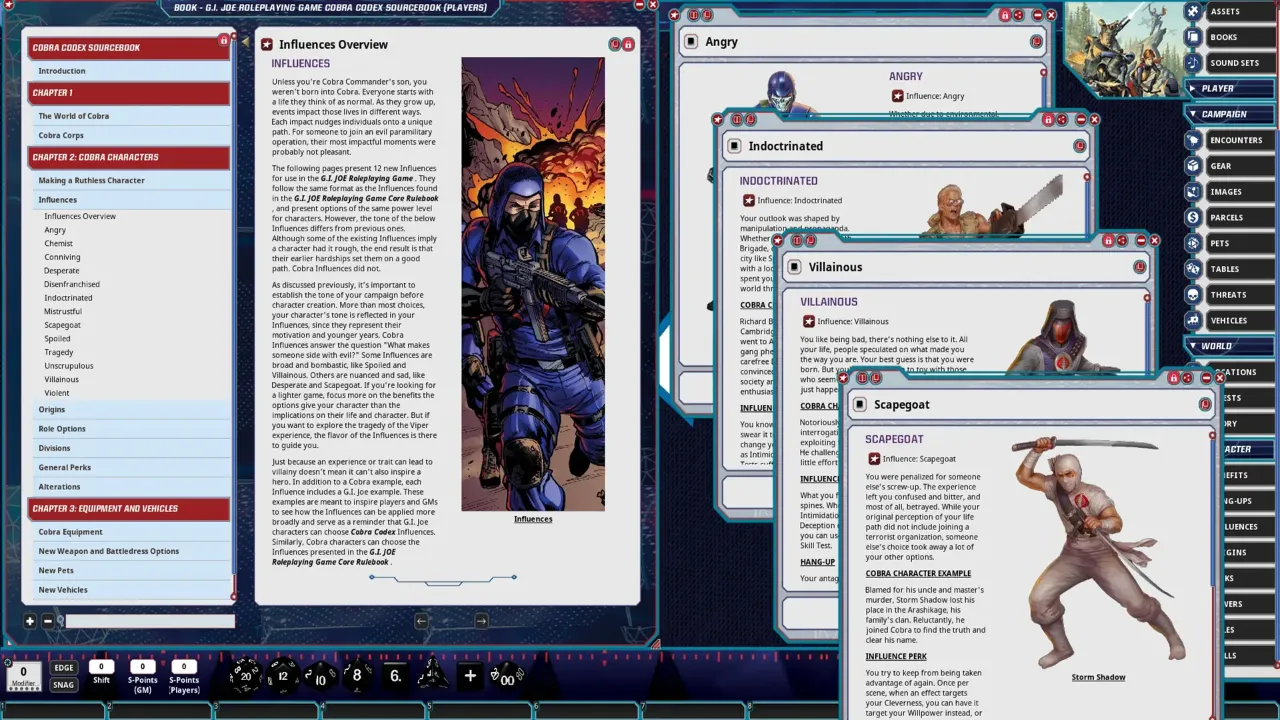Toggle the lock on Cobra Codex sidebar
The image size is (1280, 720).
224,41
